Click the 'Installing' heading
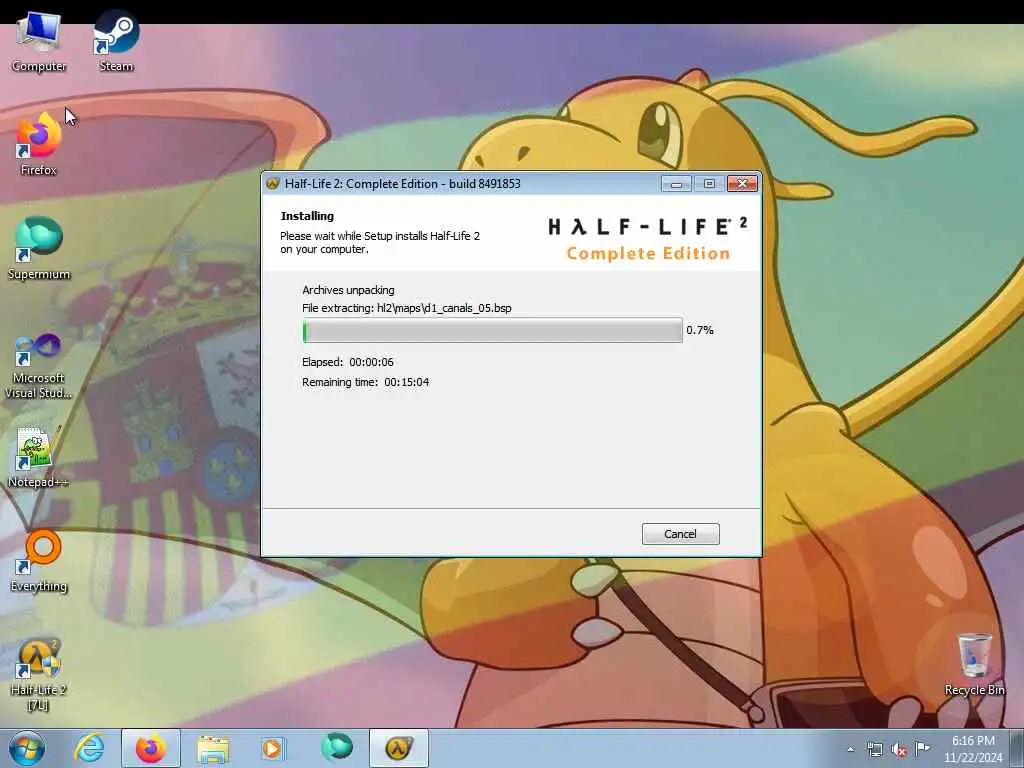The width and height of the screenshot is (1024, 768). tap(307, 216)
